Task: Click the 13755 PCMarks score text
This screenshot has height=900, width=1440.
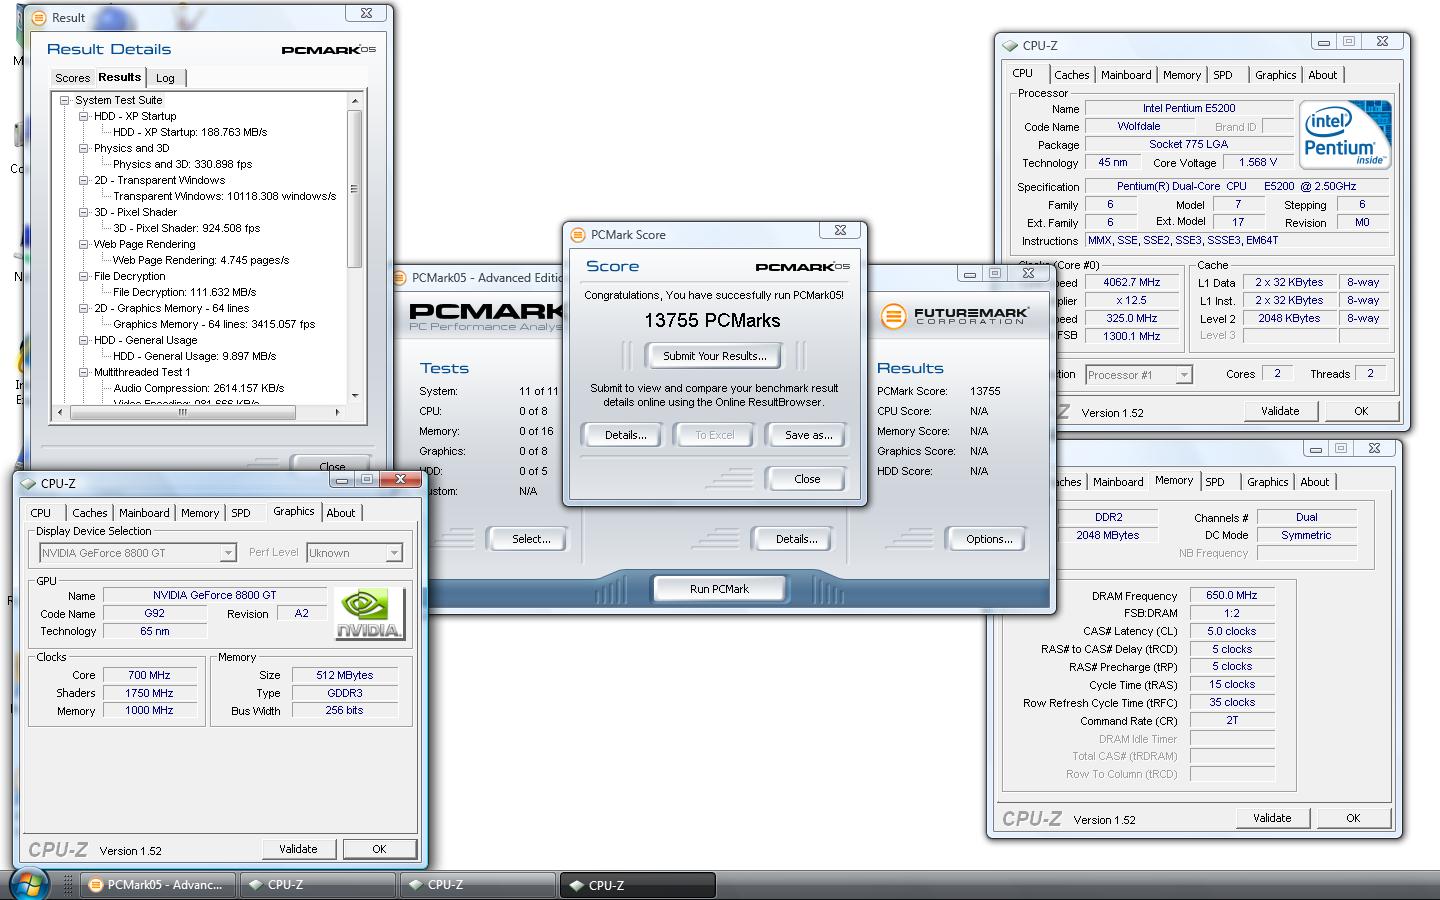Action: (x=712, y=320)
